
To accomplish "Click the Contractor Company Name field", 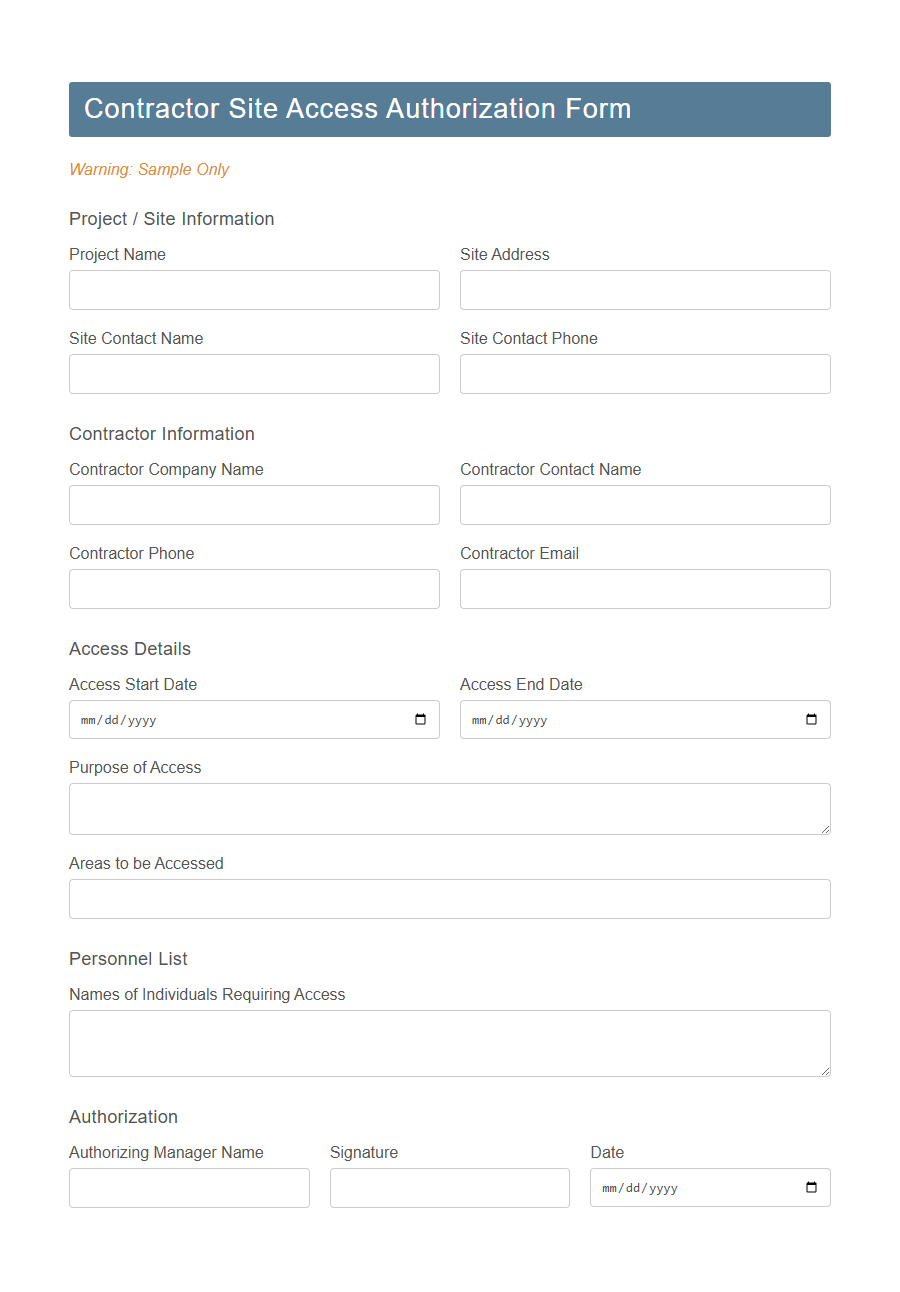I will [x=254, y=505].
